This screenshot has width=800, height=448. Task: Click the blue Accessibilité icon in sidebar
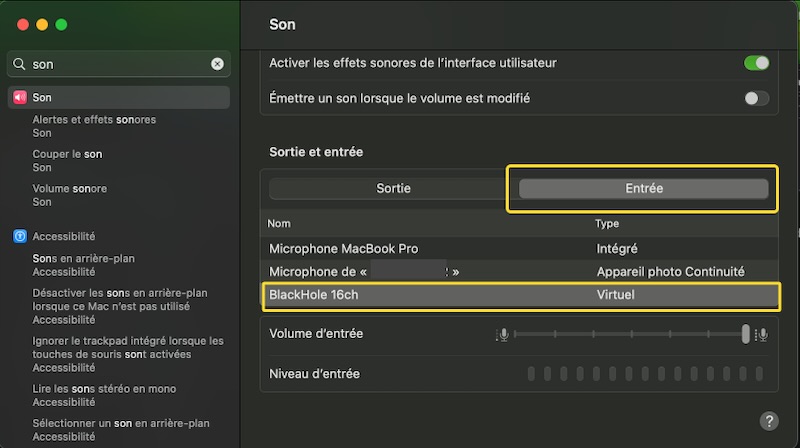point(20,237)
